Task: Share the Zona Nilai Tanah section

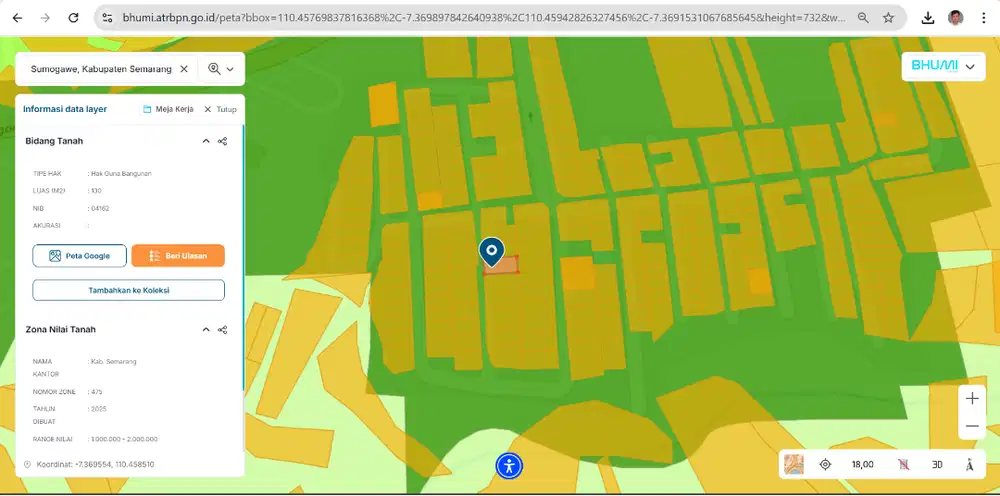Action: [x=222, y=329]
